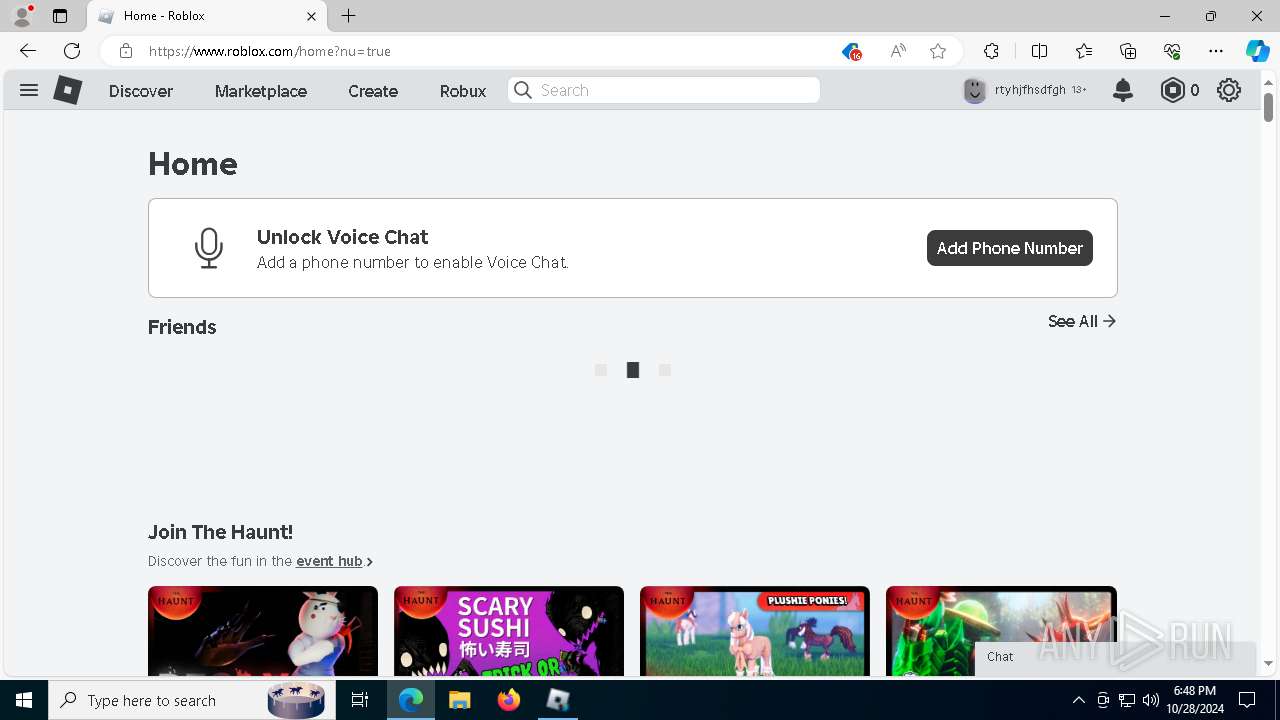1280x720 pixels.
Task: Reload the page with Refresh icon
Action: (x=72, y=51)
